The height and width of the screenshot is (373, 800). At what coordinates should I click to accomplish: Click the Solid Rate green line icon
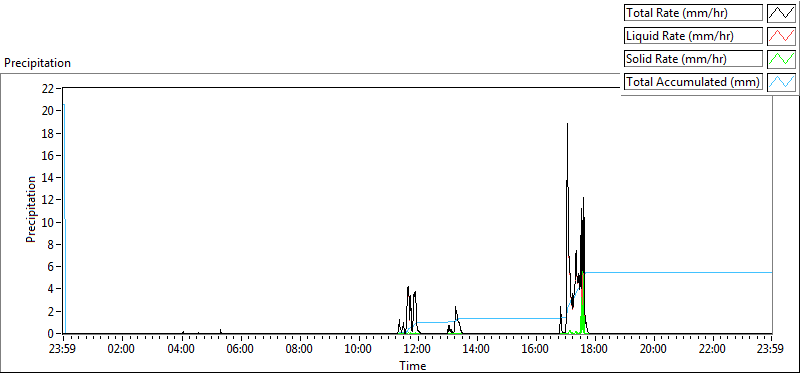tap(781, 59)
